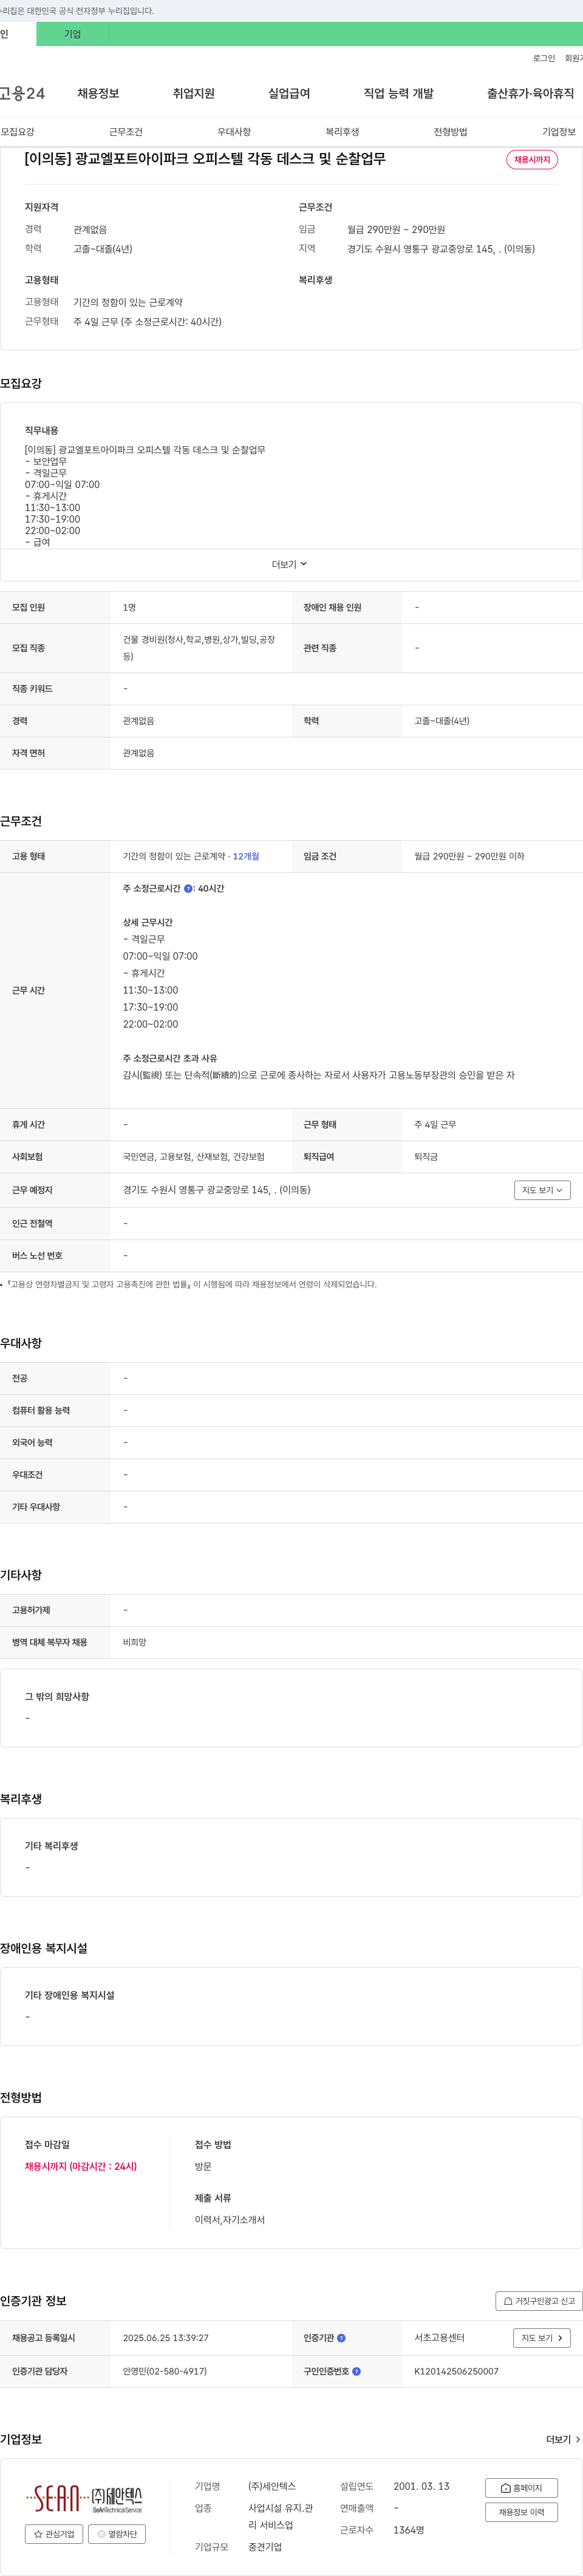Click the 설립연도 value 2001. 03. 13
Image resolution: width=583 pixels, height=2576 pixels.
(421, 2486)
